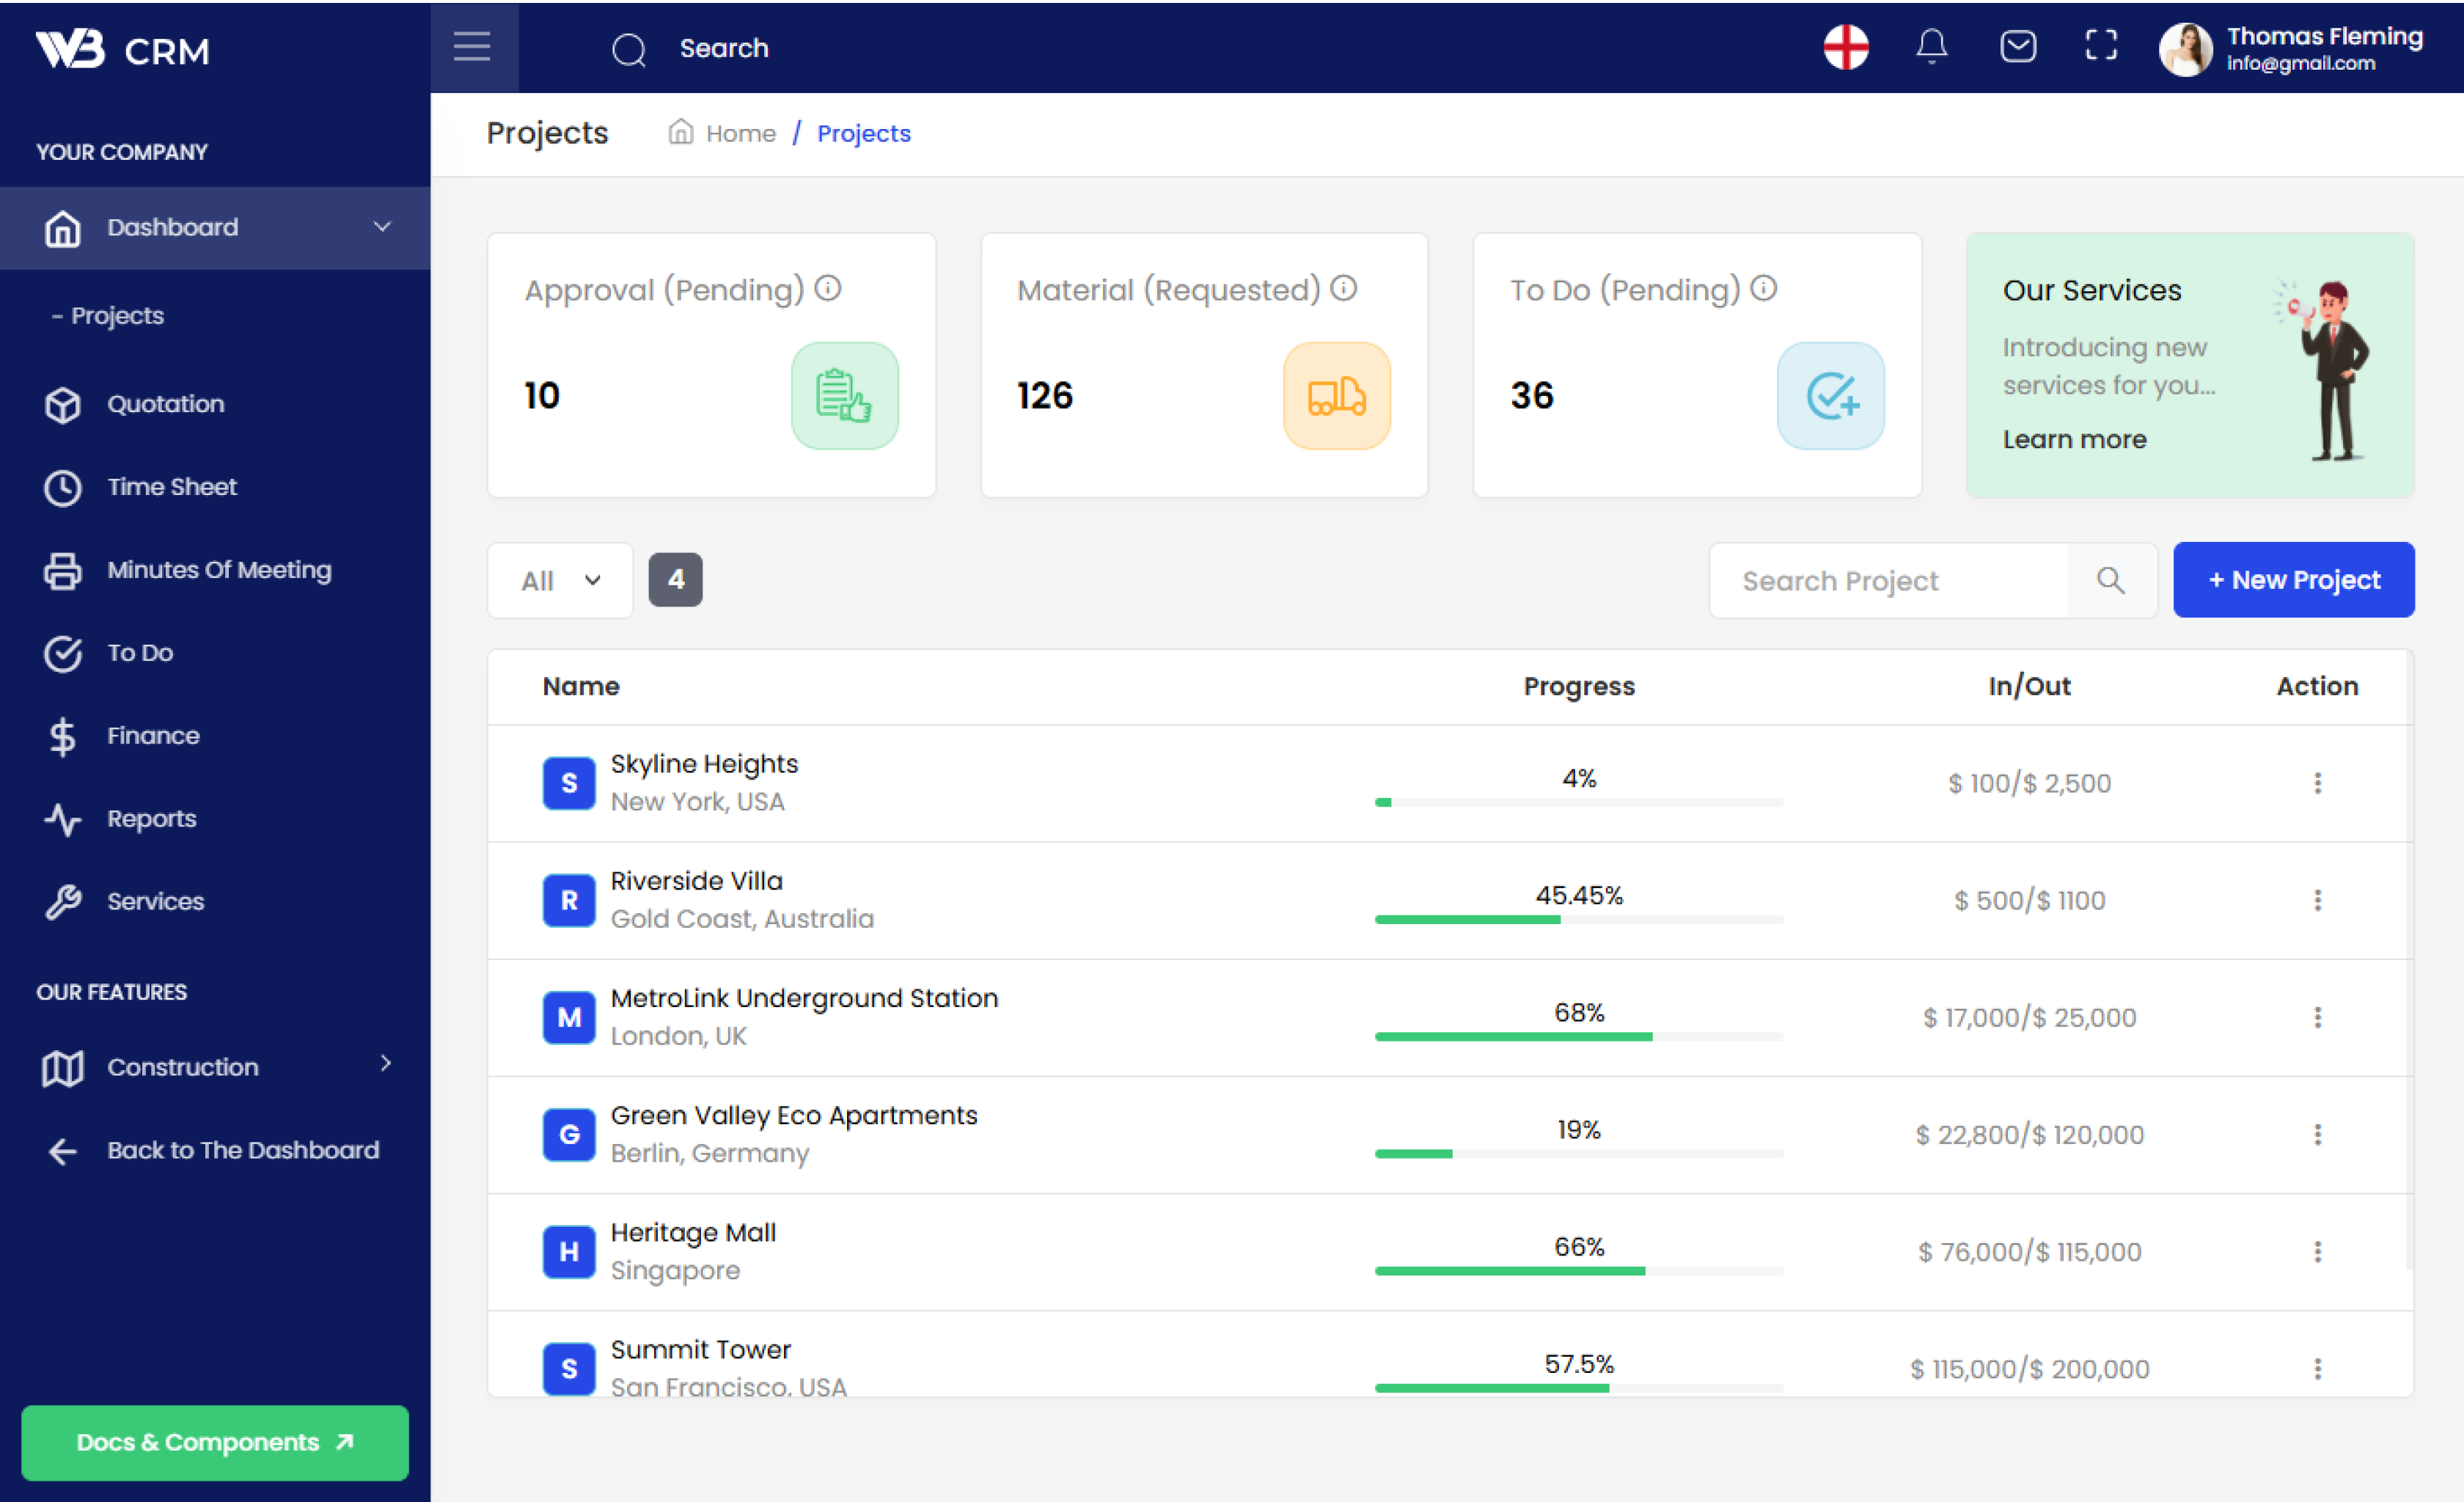Click the To Do Pending checkmark icon
The width and height of the screenshot is (2464, 1502).
pos(1830,396)
